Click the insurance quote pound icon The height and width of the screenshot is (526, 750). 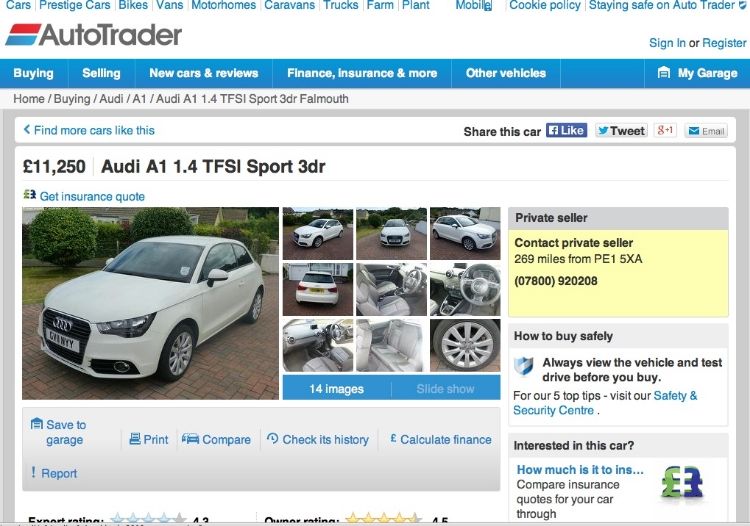30,195
